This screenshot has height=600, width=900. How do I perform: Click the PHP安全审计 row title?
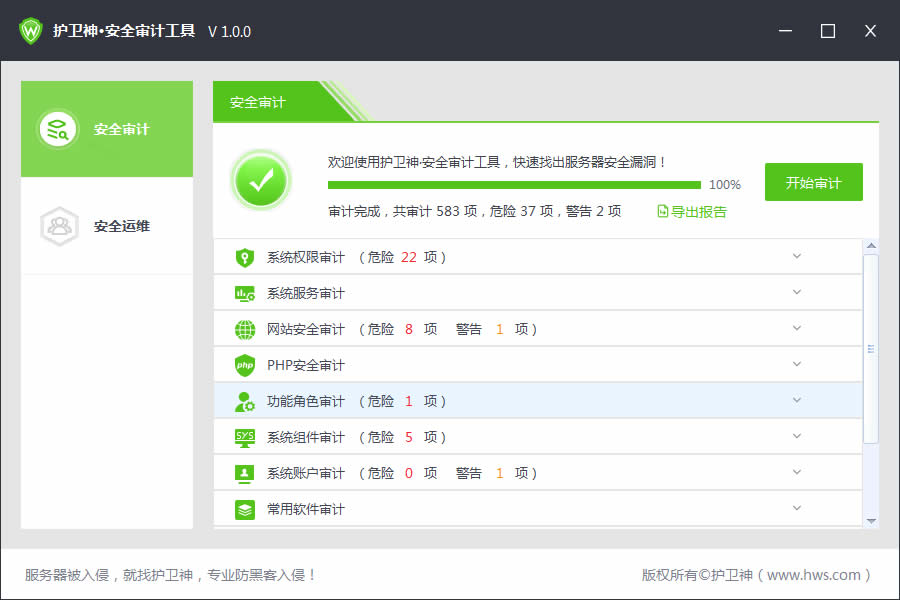pos(306,365)
